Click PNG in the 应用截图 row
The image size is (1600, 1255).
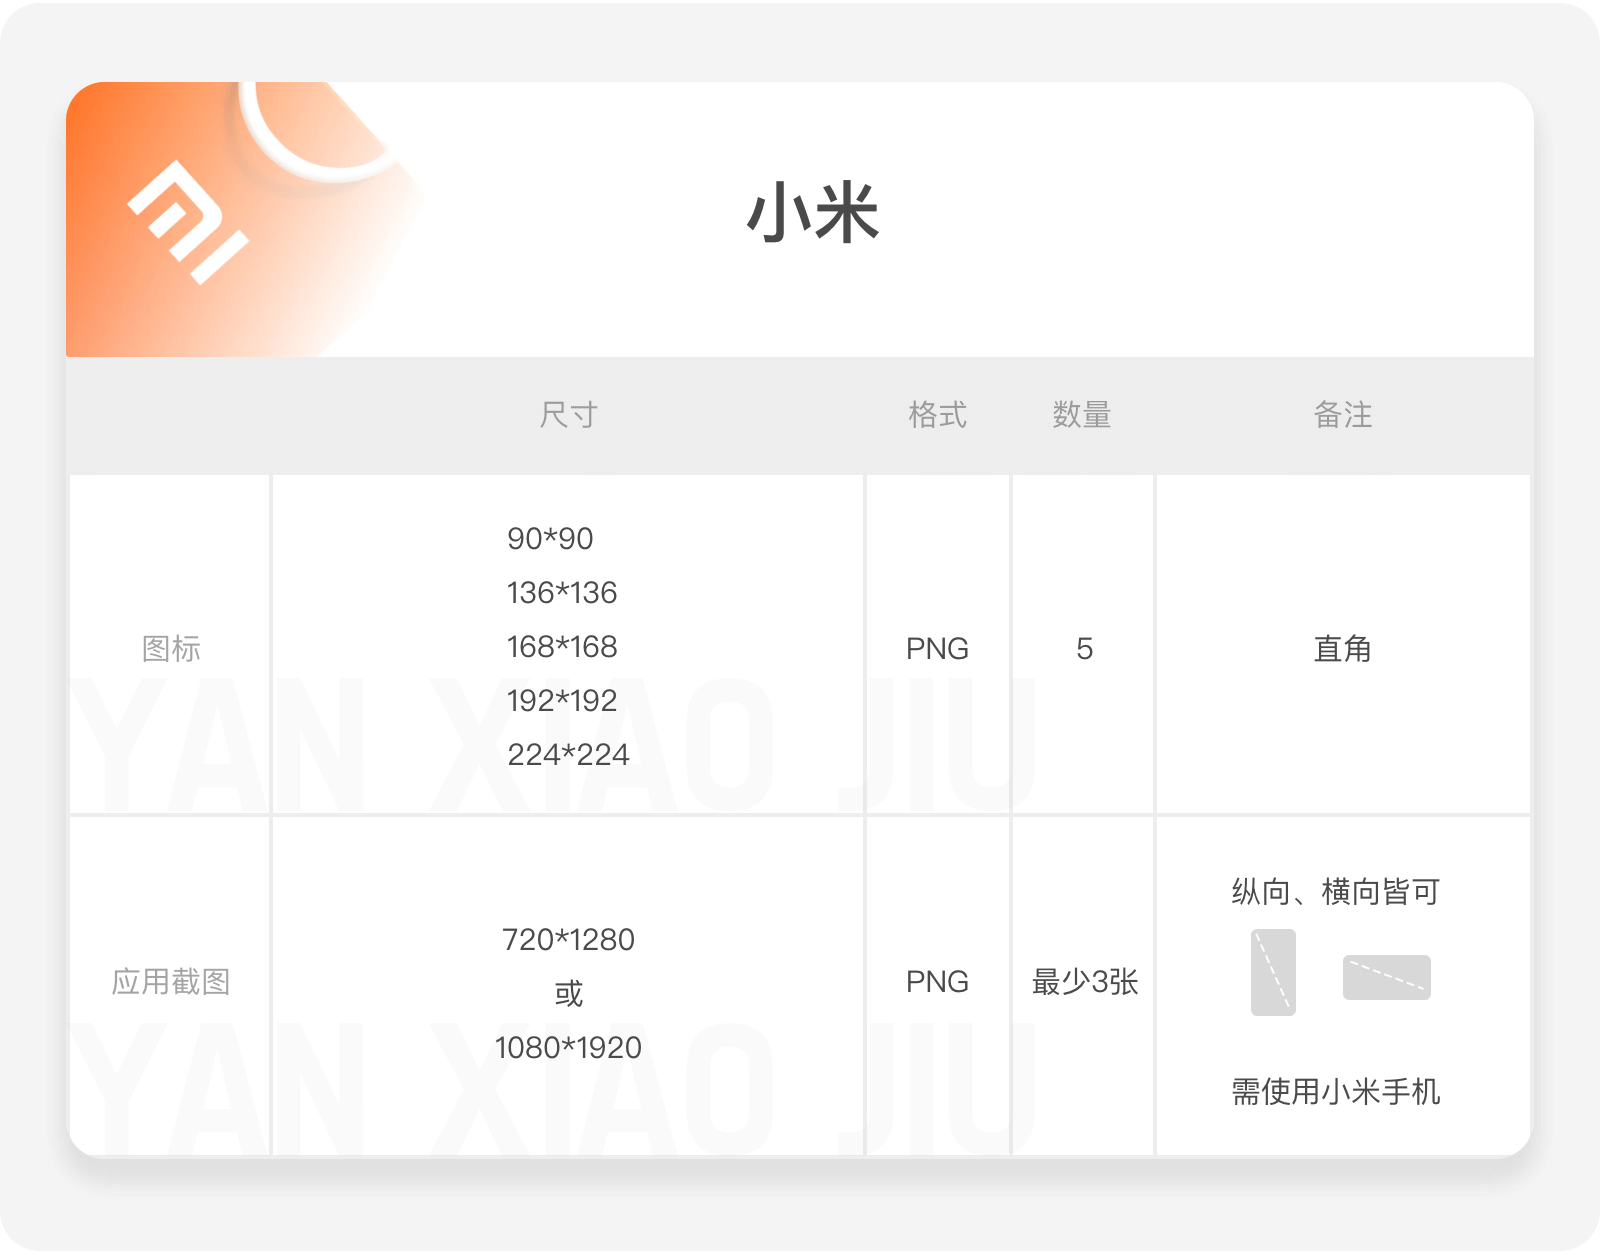point(937,982)
